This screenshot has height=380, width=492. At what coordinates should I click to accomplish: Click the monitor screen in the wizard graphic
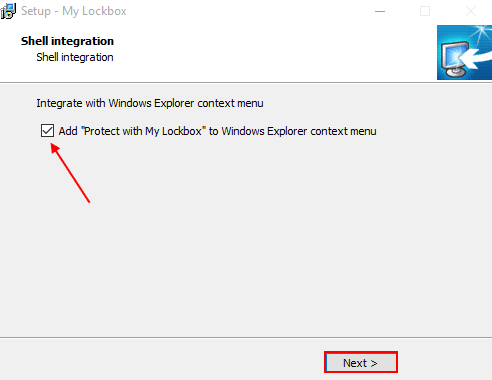[x=454, y=55]
